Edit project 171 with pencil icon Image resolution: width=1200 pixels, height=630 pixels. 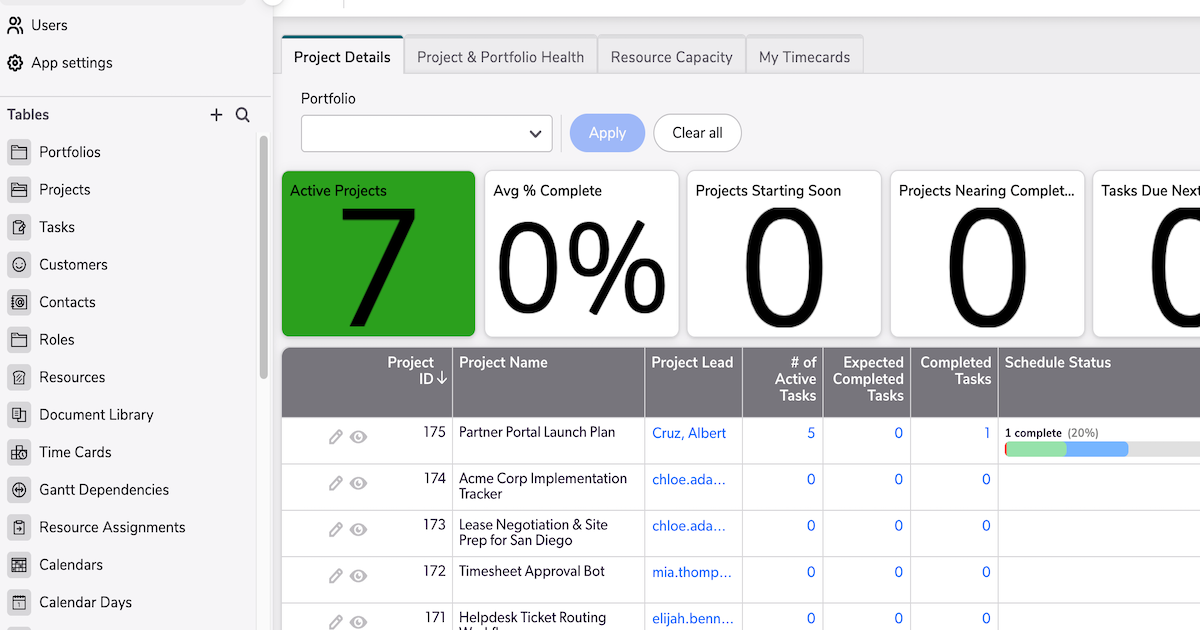pos(336,622)
